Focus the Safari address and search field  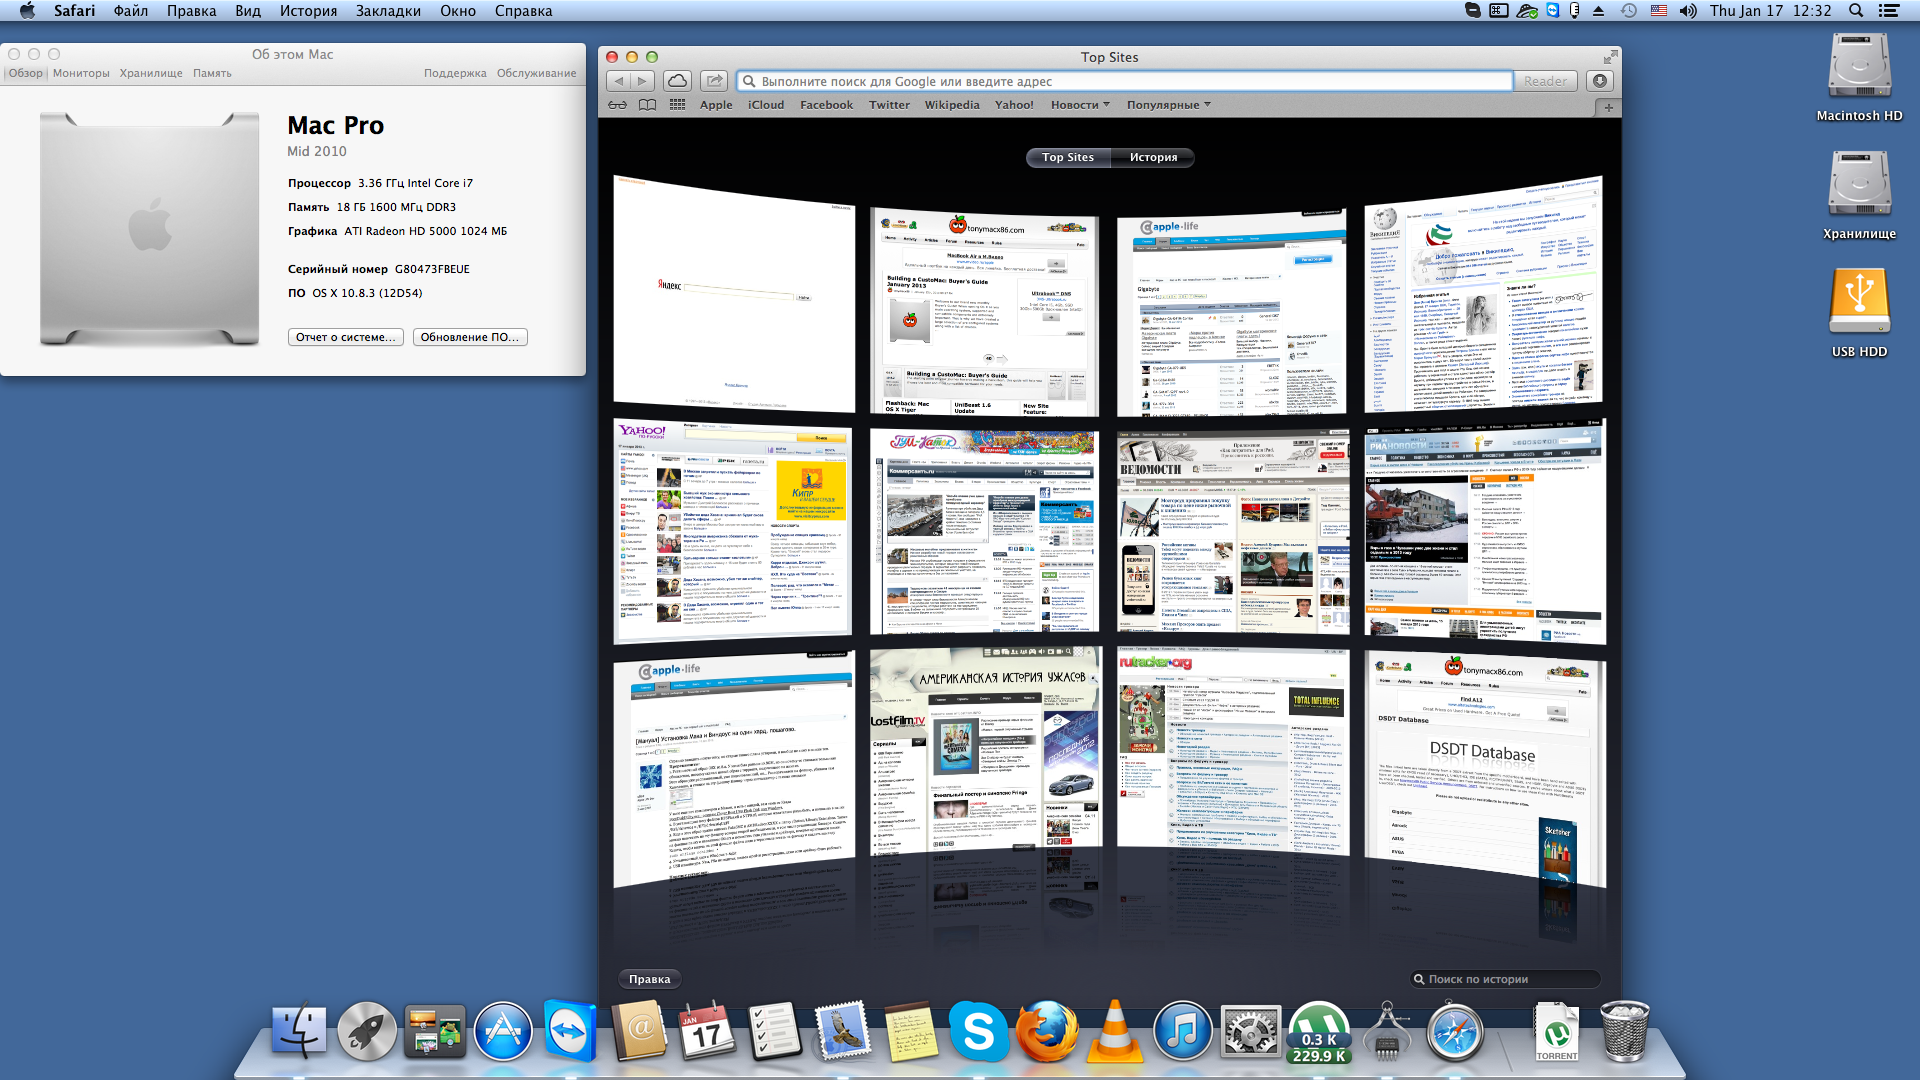(1125, 81)
